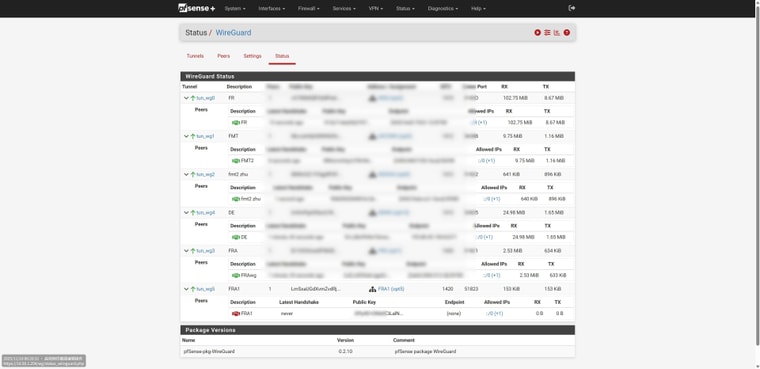
Task: Switch to the Settings tab
Action: pos(253,56)
